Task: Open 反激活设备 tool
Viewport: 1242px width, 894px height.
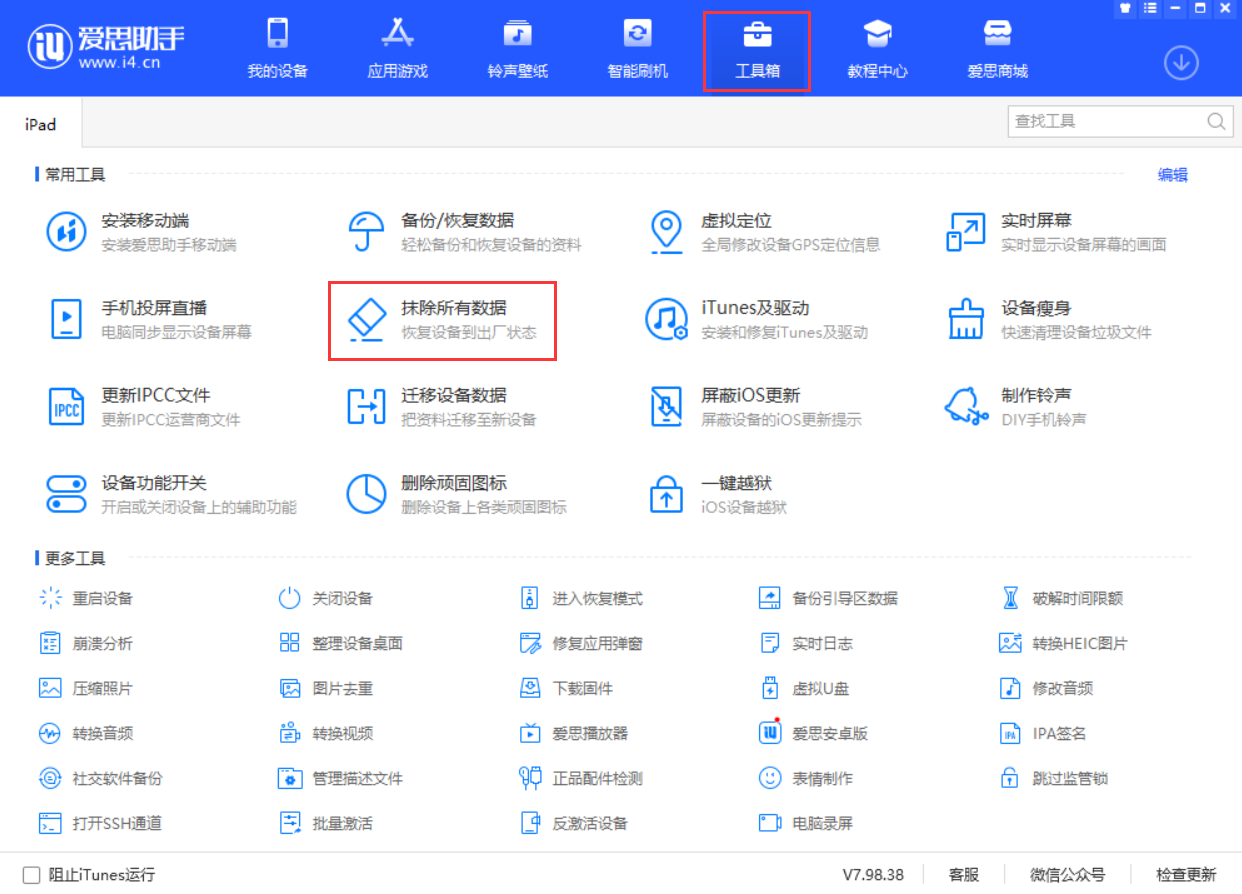Action: tap(574, 823)
